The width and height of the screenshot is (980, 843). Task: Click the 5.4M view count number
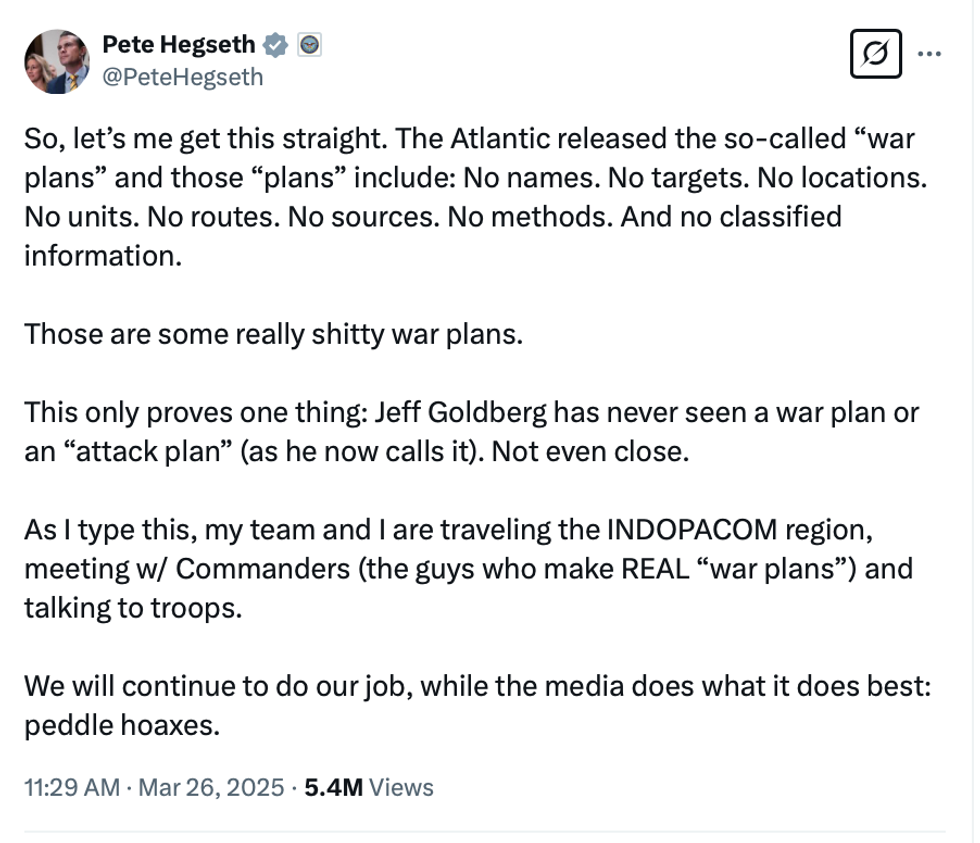point(333,787)
